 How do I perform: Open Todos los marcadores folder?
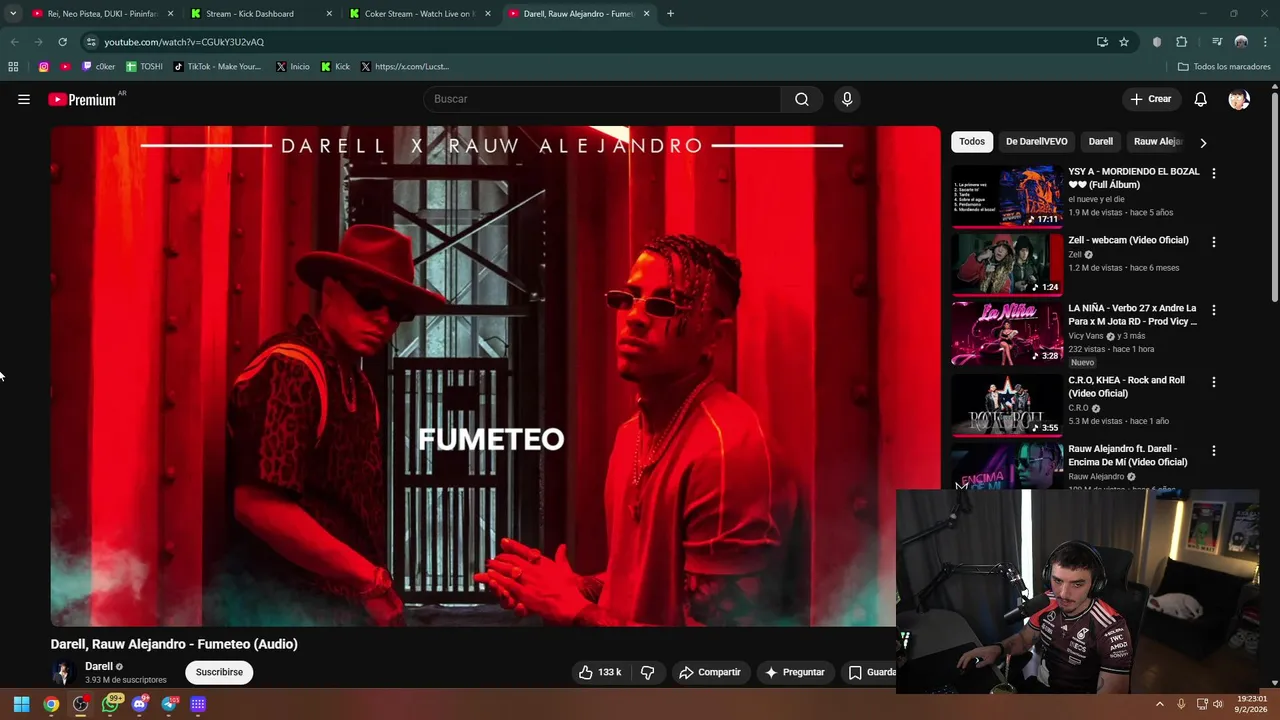tap(1224, 67)
